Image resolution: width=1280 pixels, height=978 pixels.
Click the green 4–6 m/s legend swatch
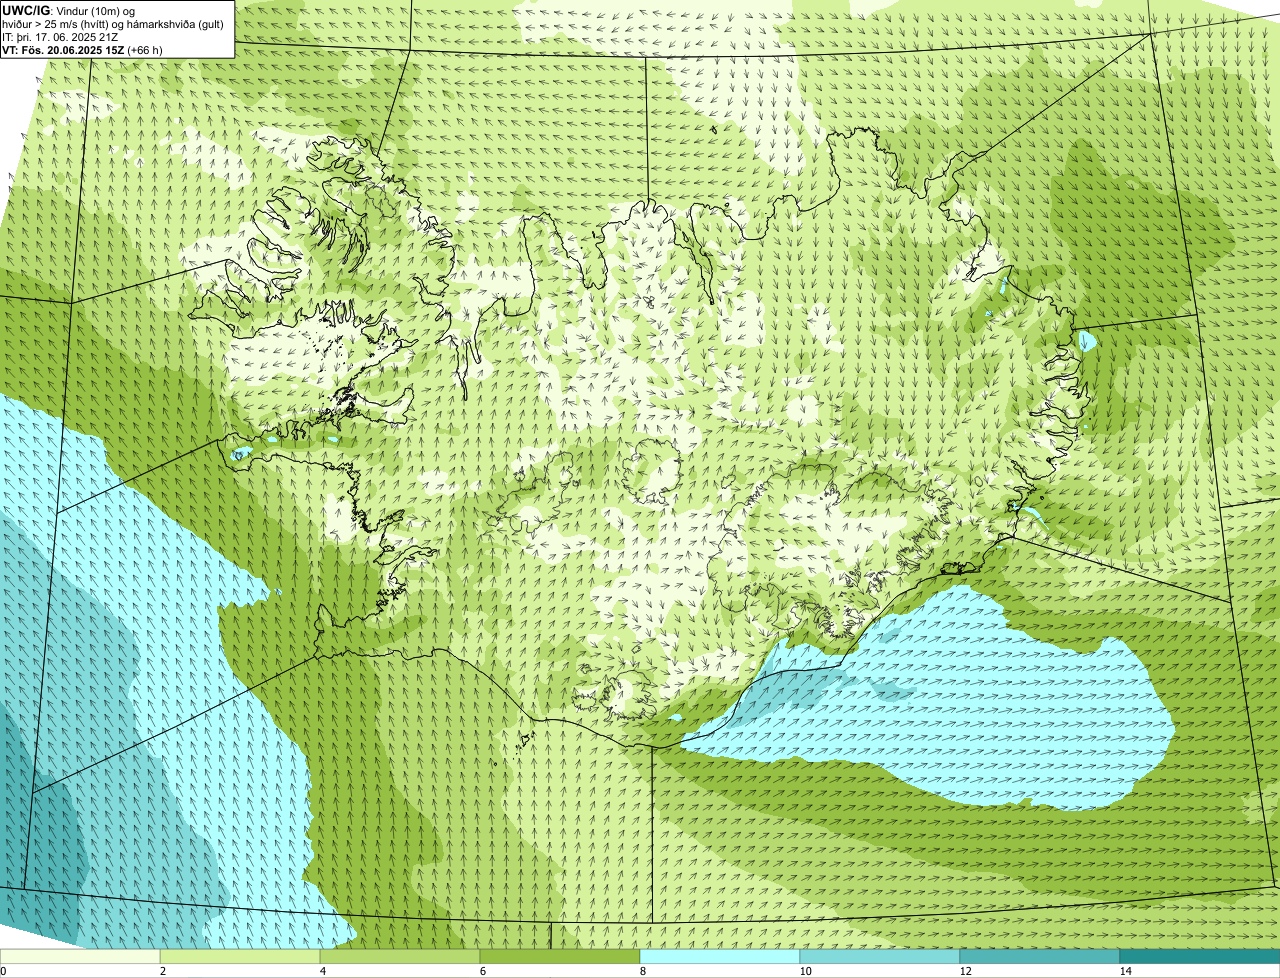[400, 957]
